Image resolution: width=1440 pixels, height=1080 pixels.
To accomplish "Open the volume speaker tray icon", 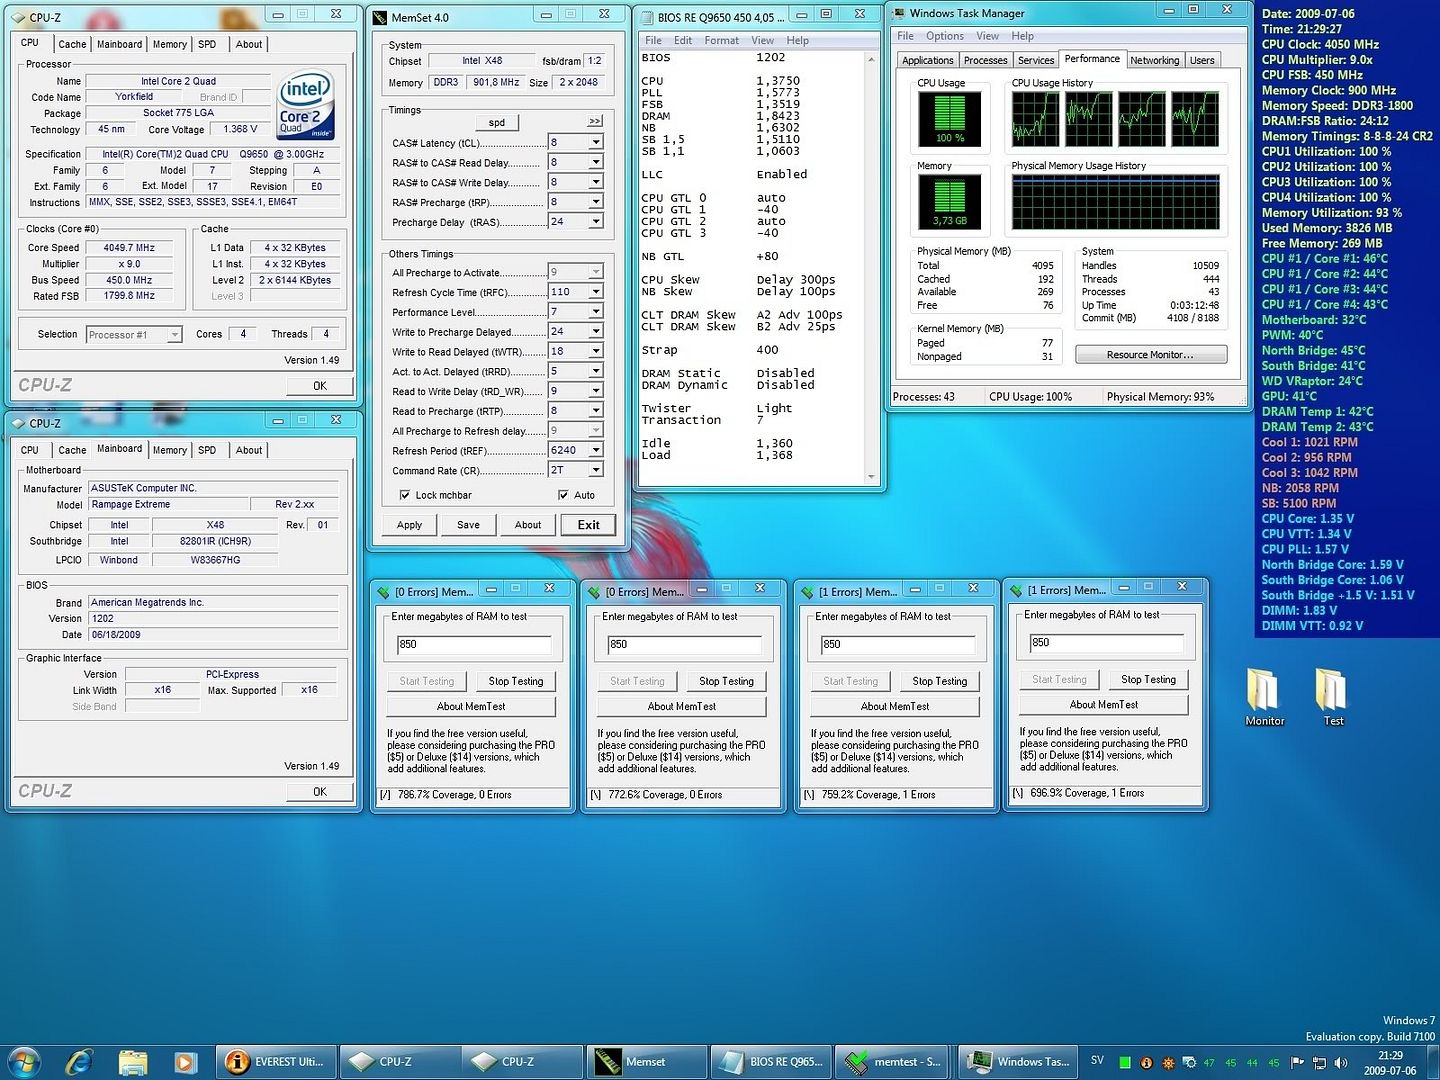I will (x=1341, y=1062).
